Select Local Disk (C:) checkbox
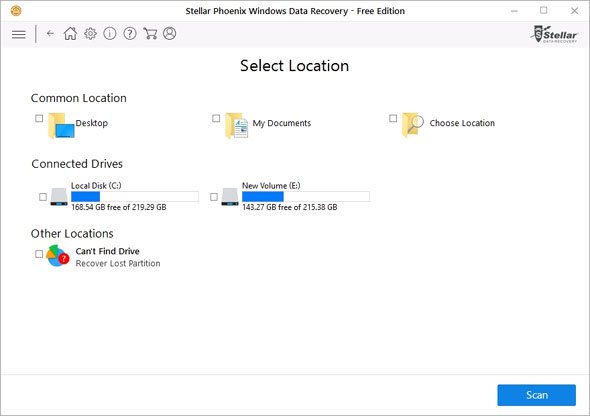The width and height of the screenshot is (590, 416). click(43, 197)
